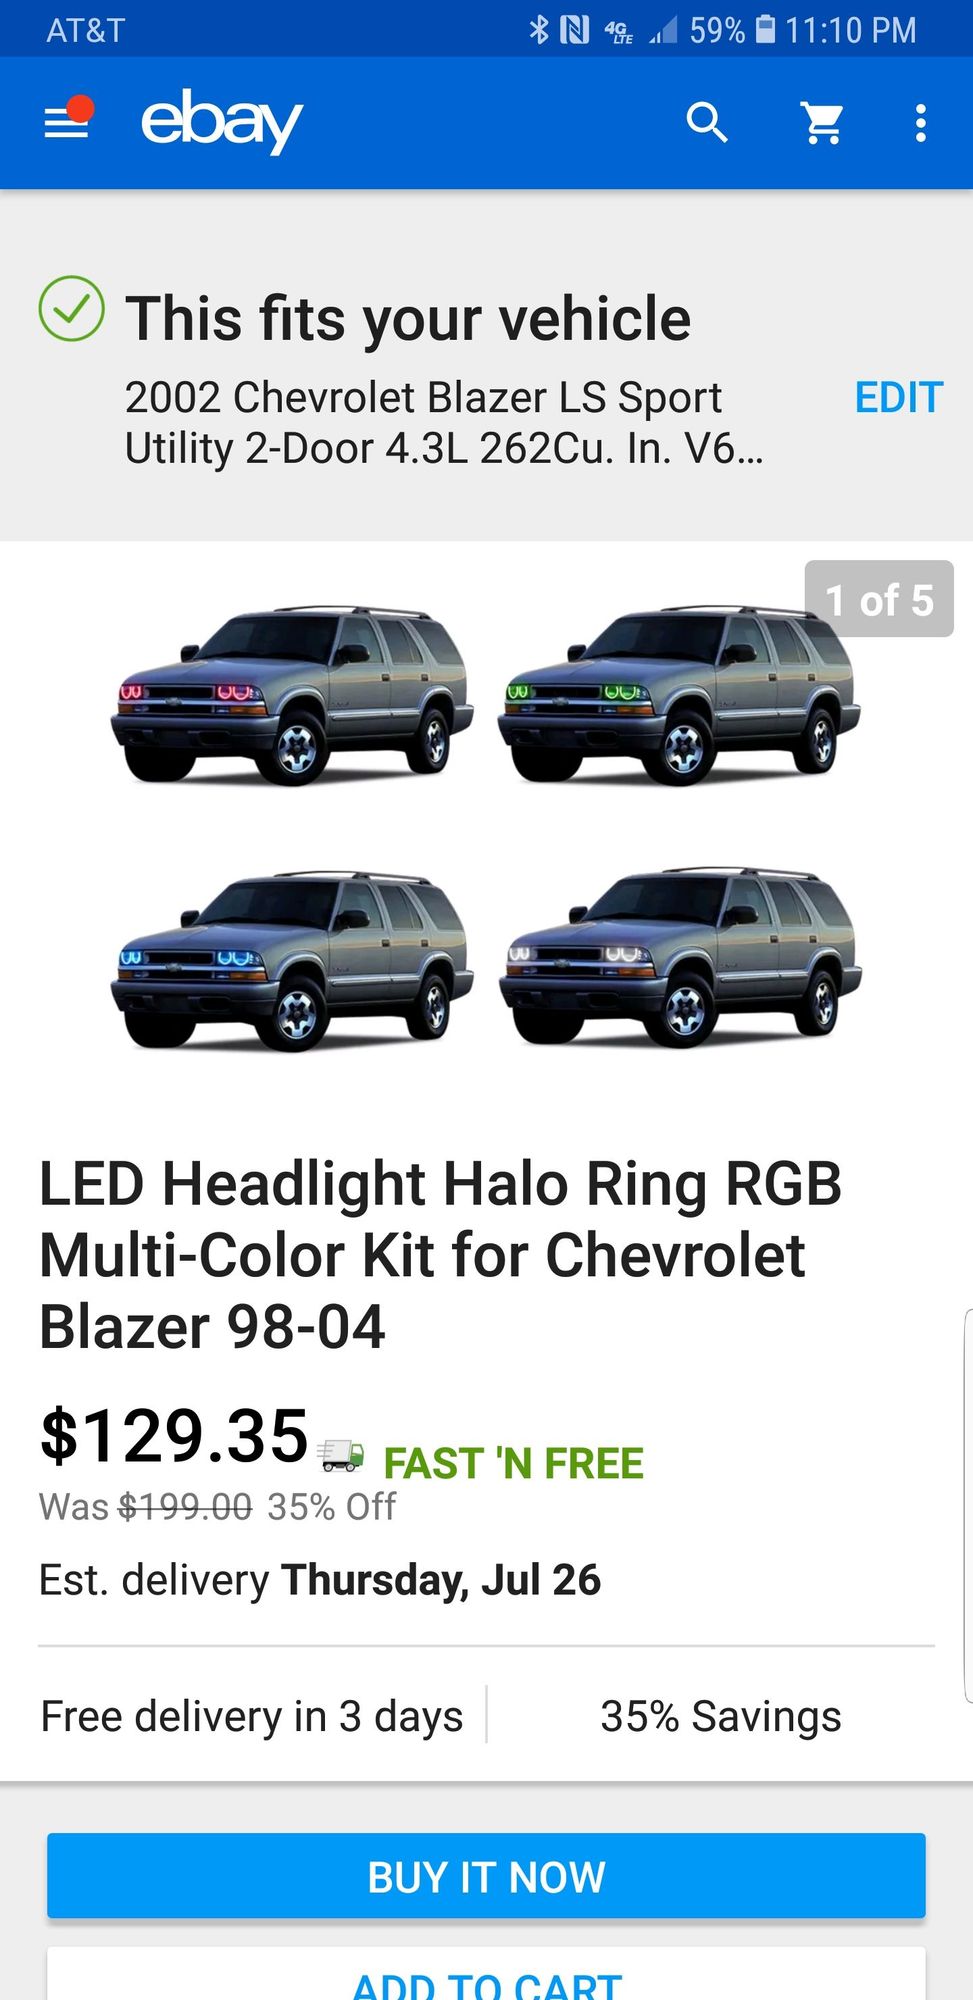Open the three-dot overflow menu
The height and width of the screenshot is (2000, 973).
pyautogui.click(x=921, y=123)
